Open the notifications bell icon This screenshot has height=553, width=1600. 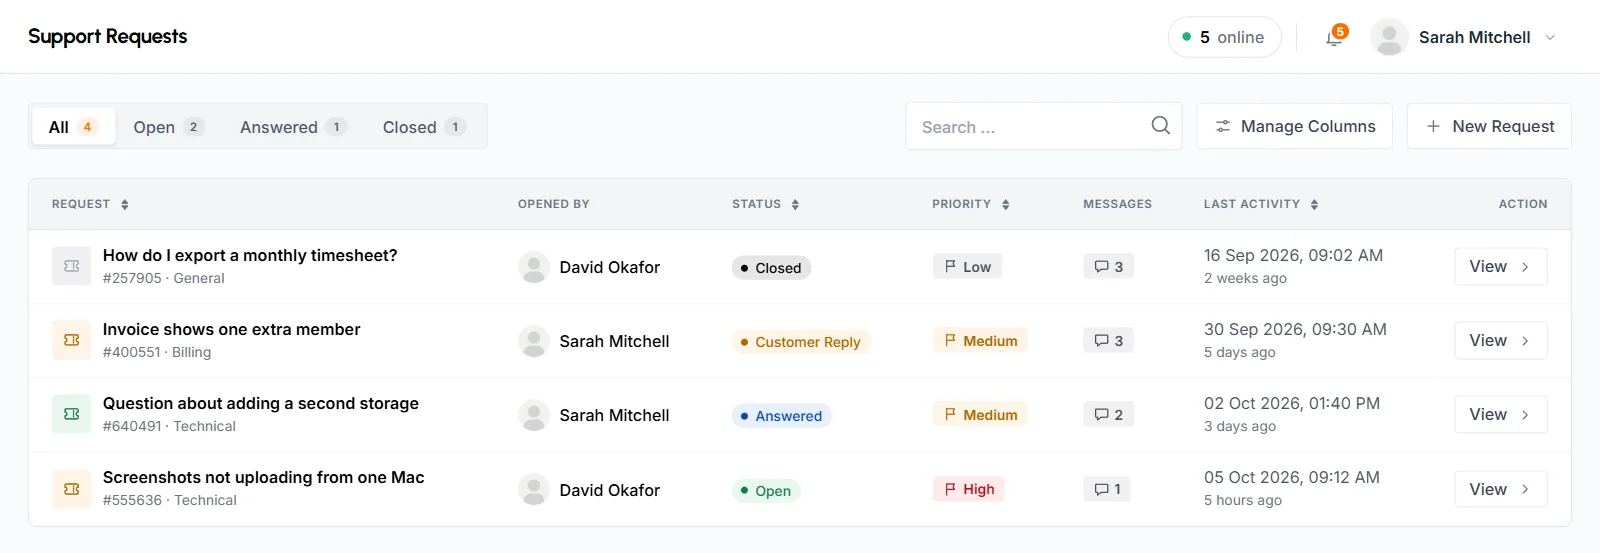[1334, 38]
